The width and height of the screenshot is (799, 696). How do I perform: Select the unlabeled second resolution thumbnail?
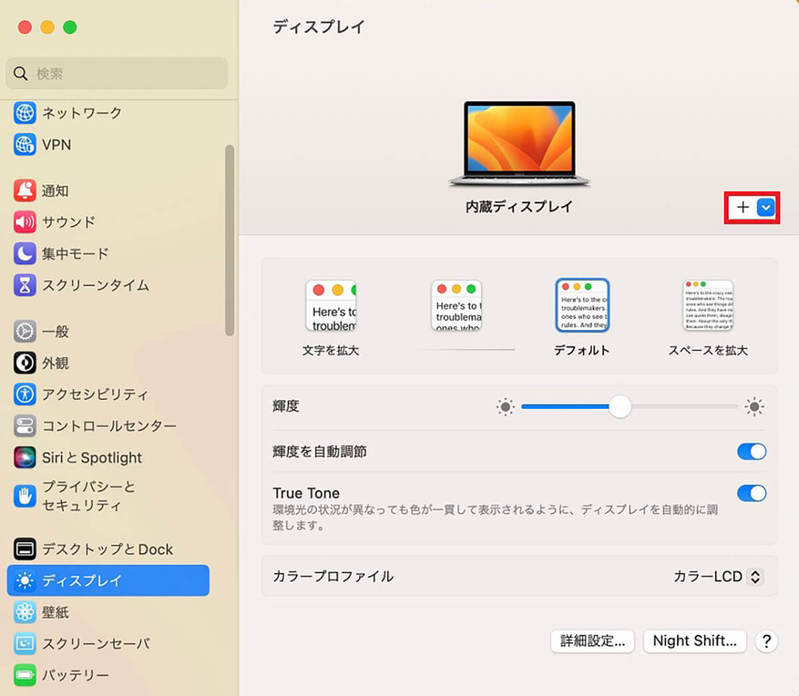click(x=457, y=306)
